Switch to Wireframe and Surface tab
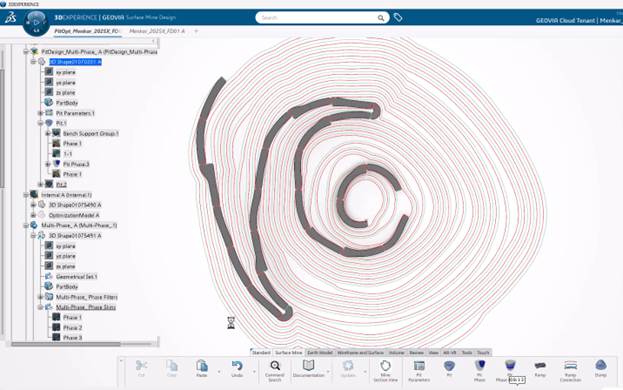The image size is (623, 390). pos(360,353)
